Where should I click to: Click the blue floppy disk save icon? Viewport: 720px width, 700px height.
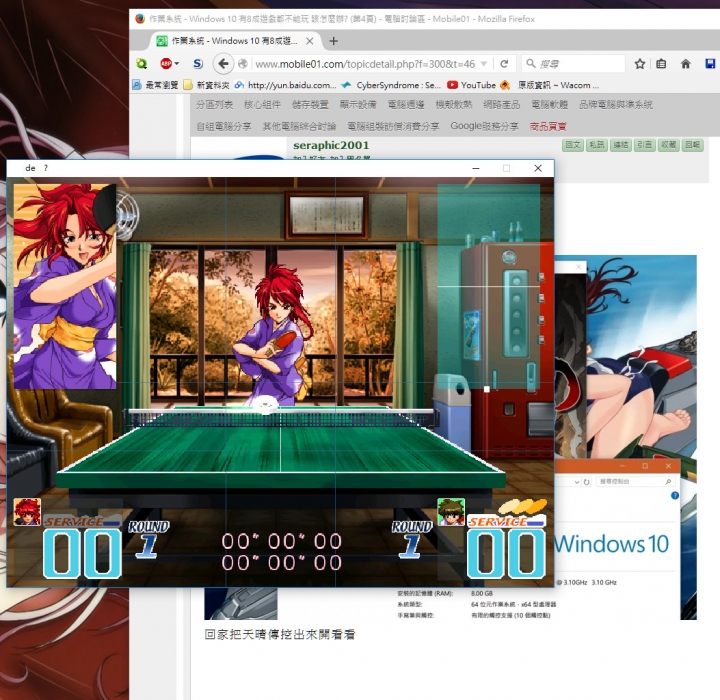(x=710, y=64)
